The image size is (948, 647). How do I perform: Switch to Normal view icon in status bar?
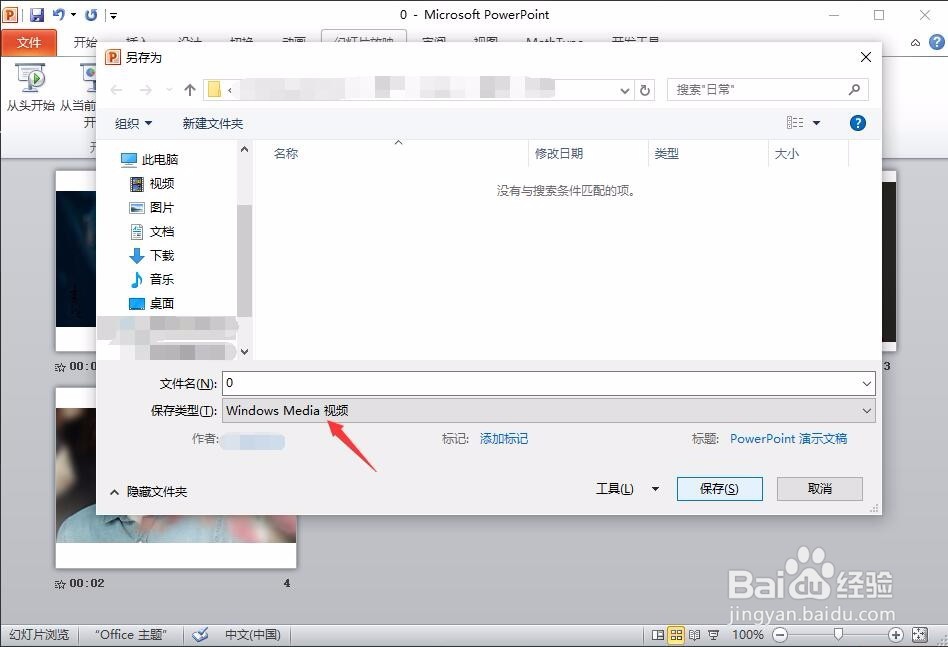[658, 634]
